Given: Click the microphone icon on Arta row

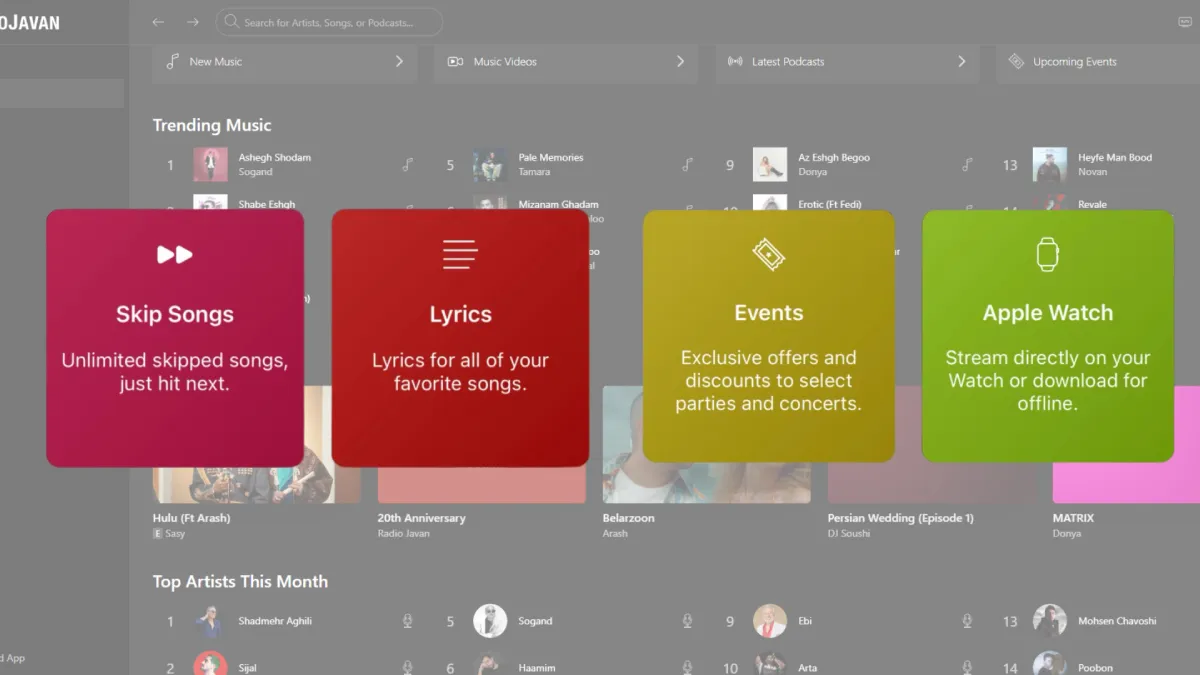Looking at the screenshot, I should click(967, 667).
